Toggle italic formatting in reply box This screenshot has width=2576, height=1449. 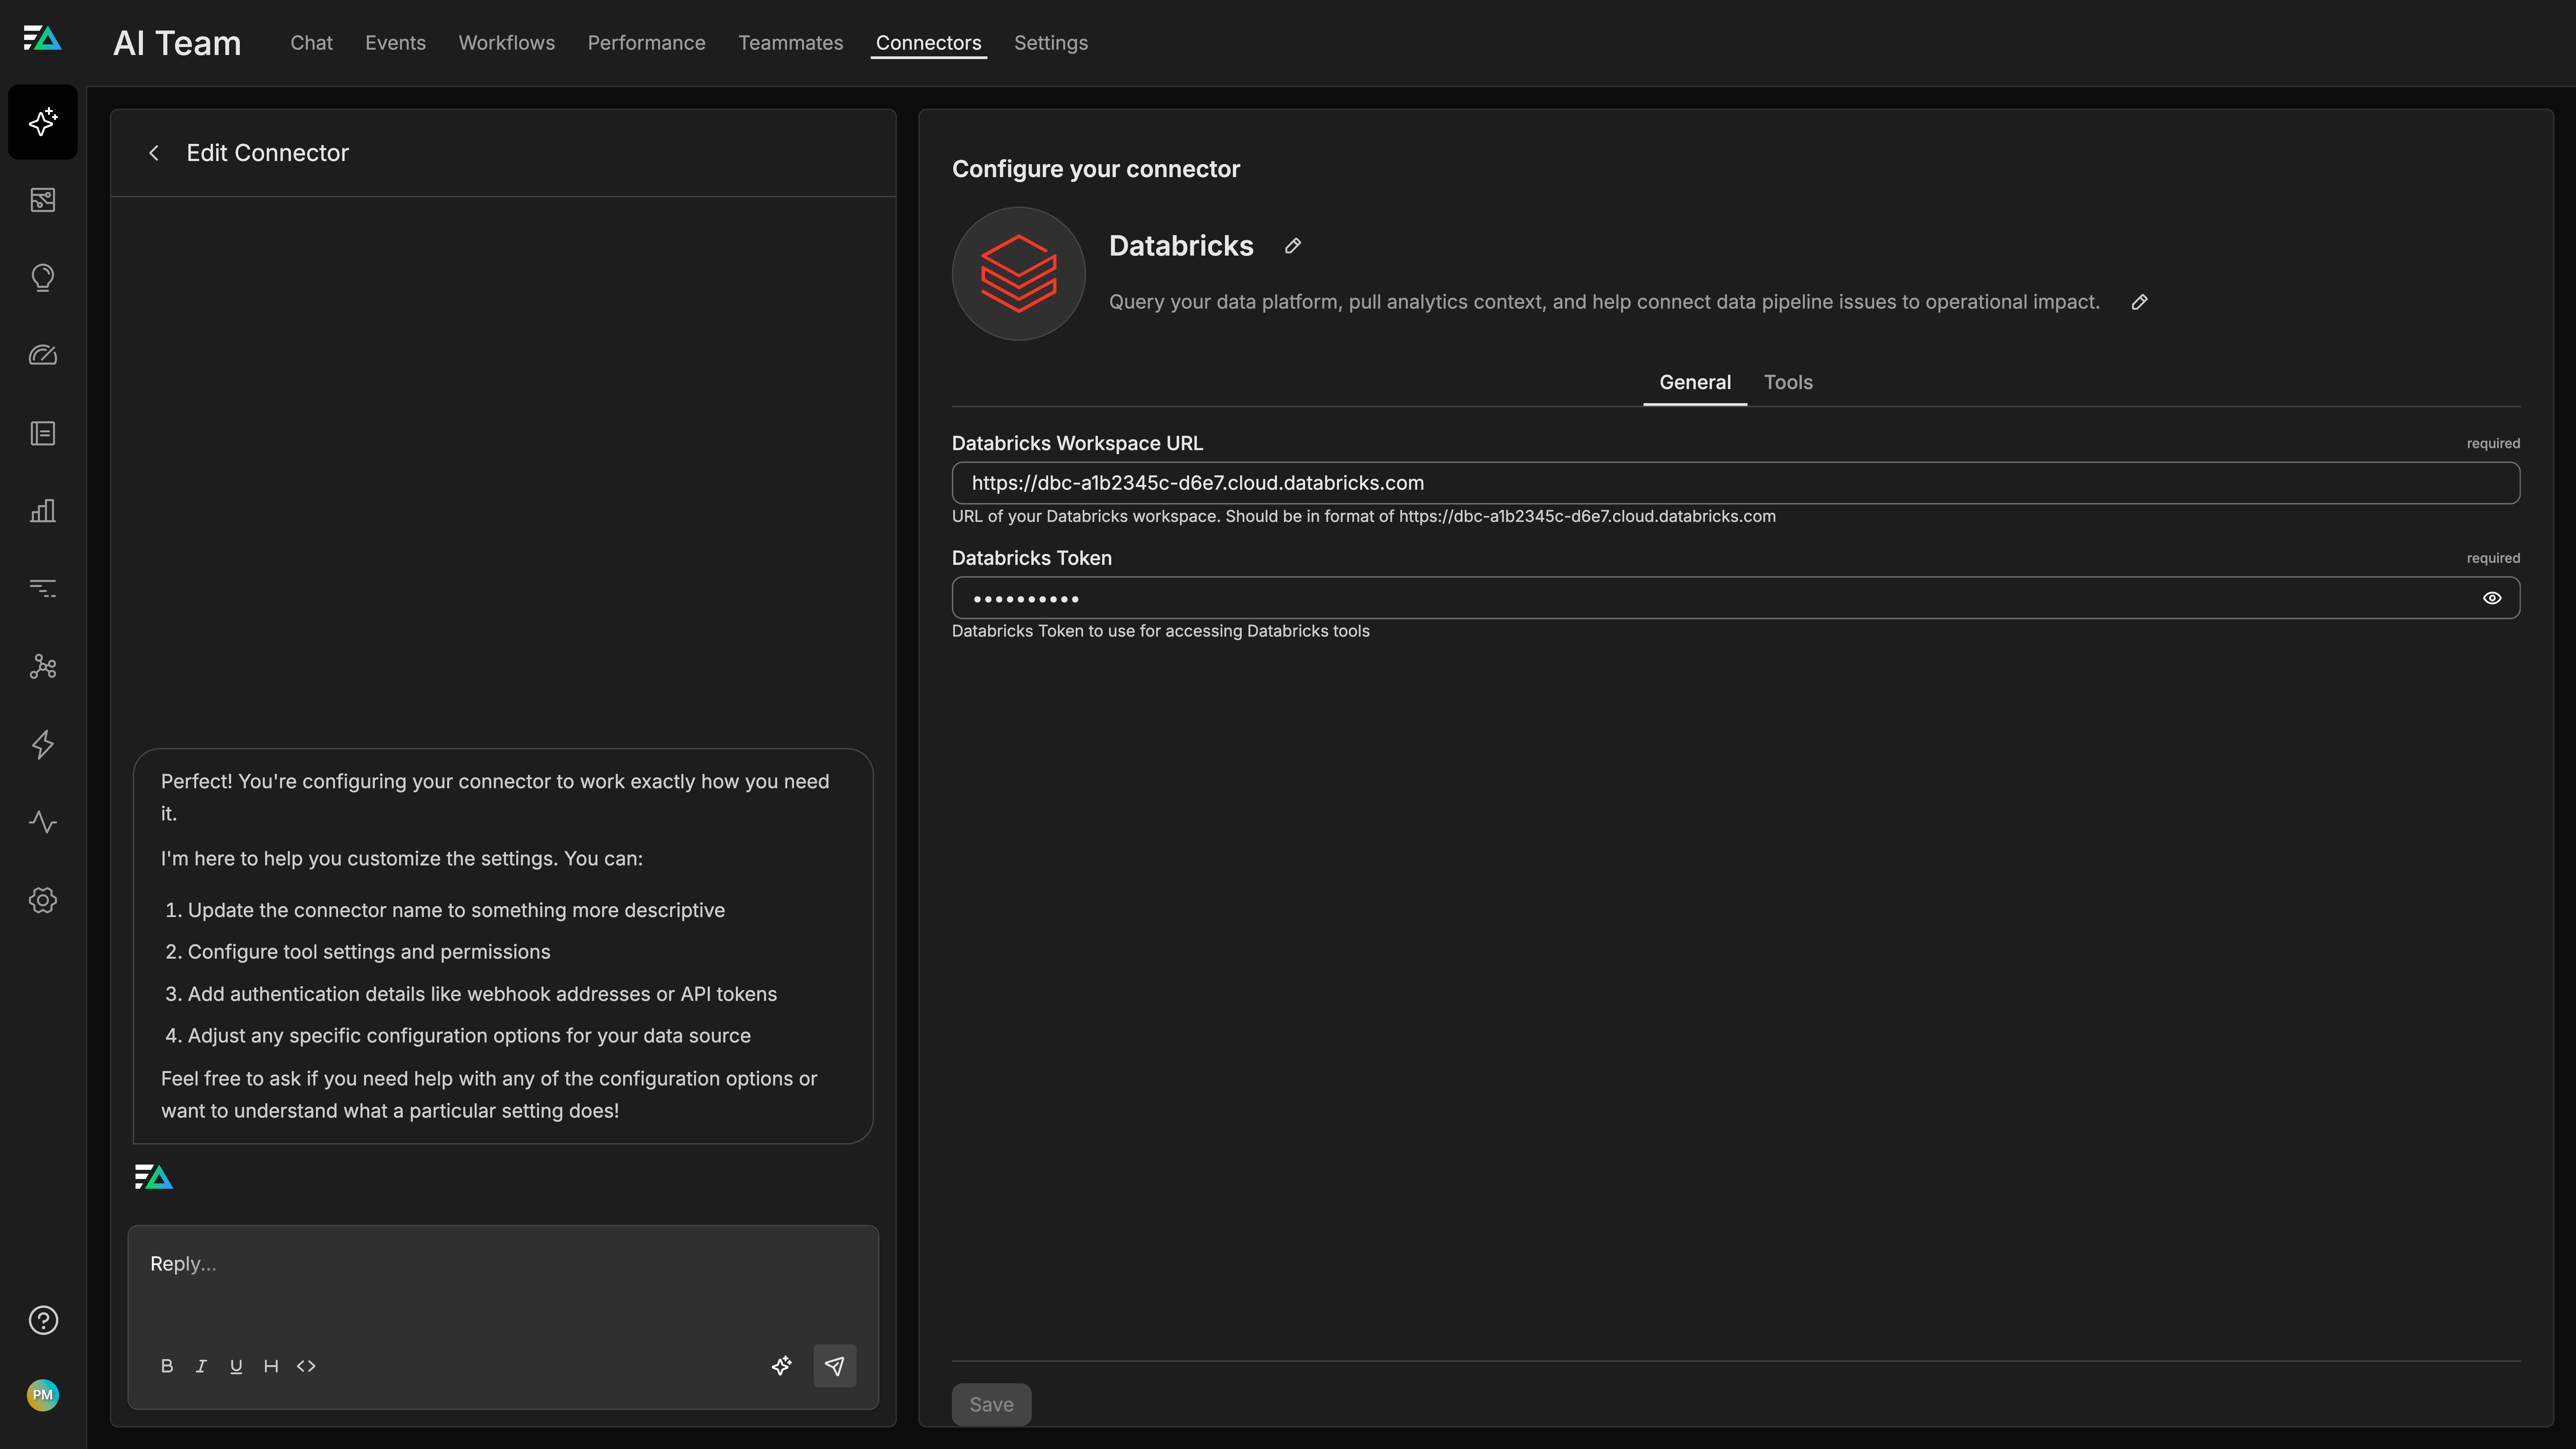click(x=201, y=1366)
